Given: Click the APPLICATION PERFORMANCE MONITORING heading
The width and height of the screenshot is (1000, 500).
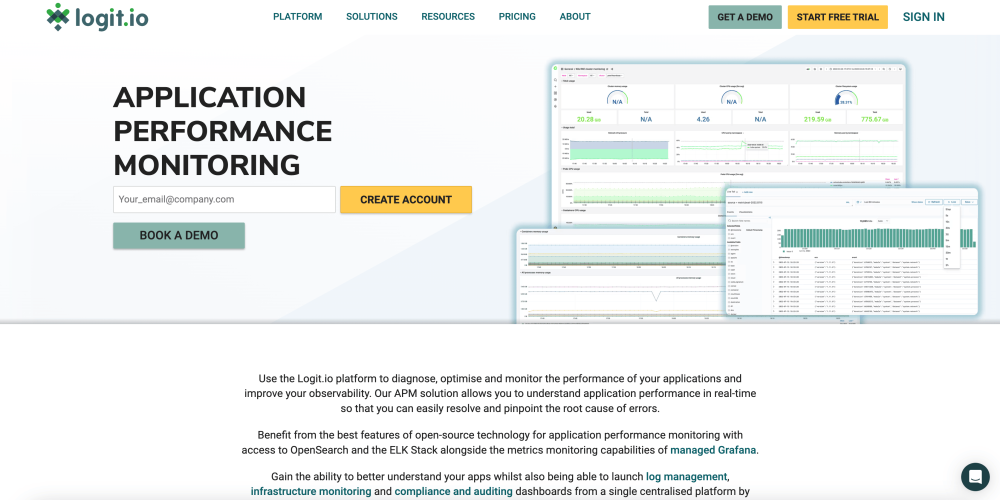Looking at the screenshot, I should coord(223,131).
